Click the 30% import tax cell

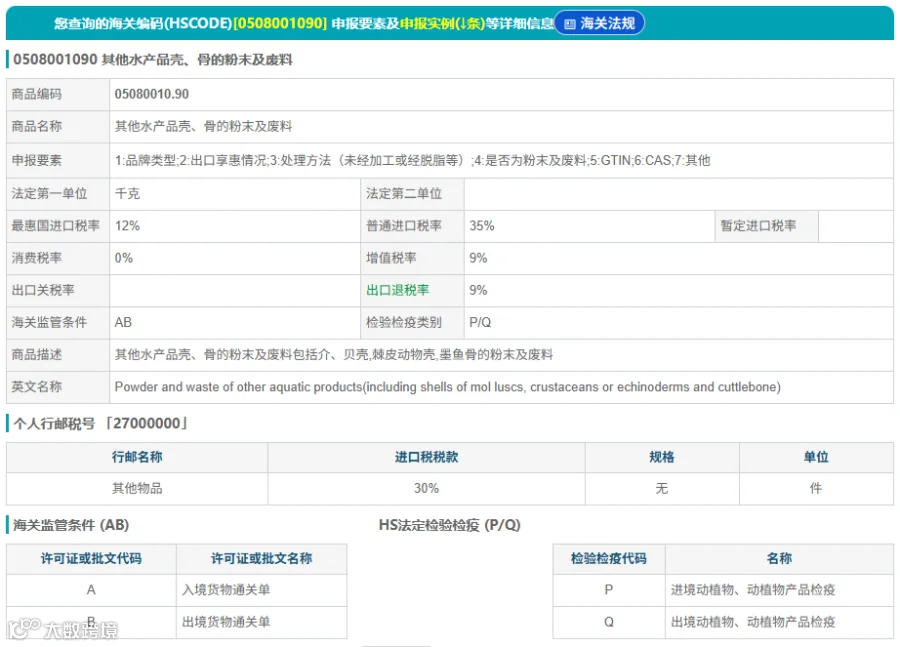point(426,489)
